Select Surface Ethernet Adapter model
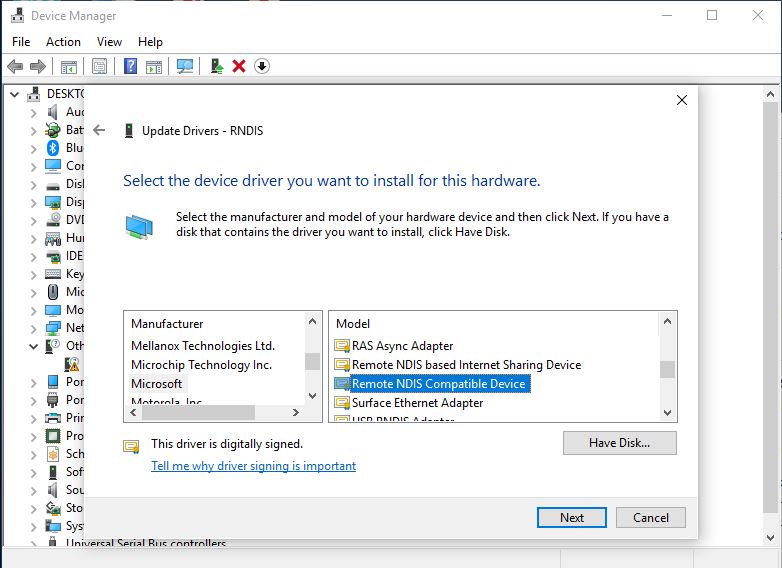Viewport: 782px width, 568px height. coord(417,402)
